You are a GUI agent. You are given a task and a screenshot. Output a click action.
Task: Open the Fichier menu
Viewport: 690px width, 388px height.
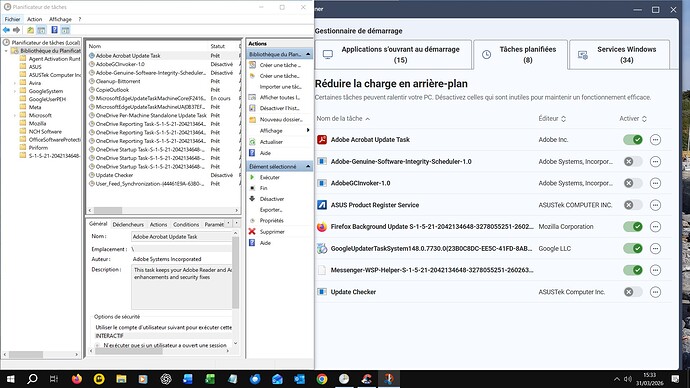[12, 19]
